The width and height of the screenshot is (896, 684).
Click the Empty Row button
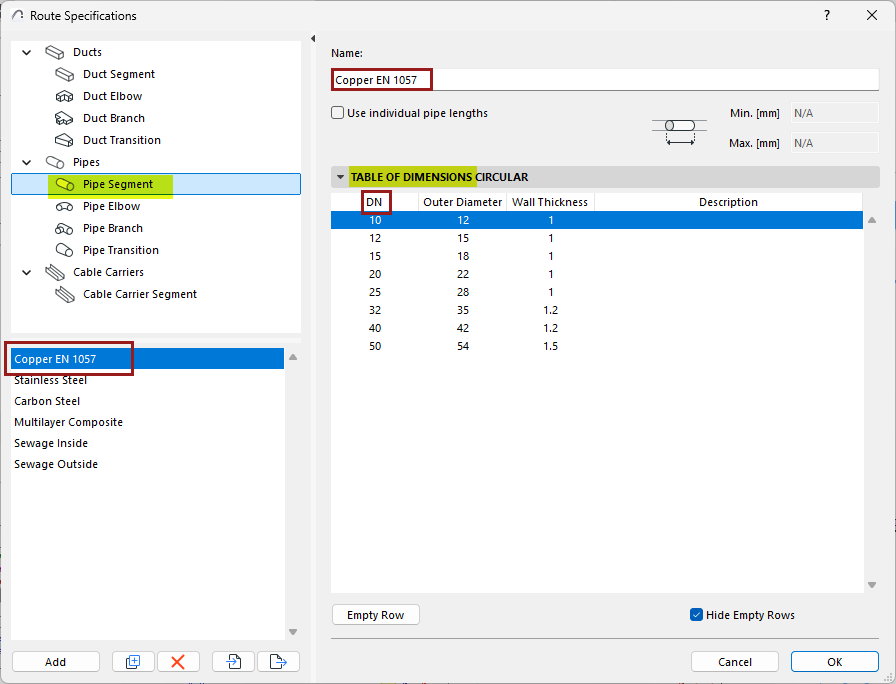[375, 615]
